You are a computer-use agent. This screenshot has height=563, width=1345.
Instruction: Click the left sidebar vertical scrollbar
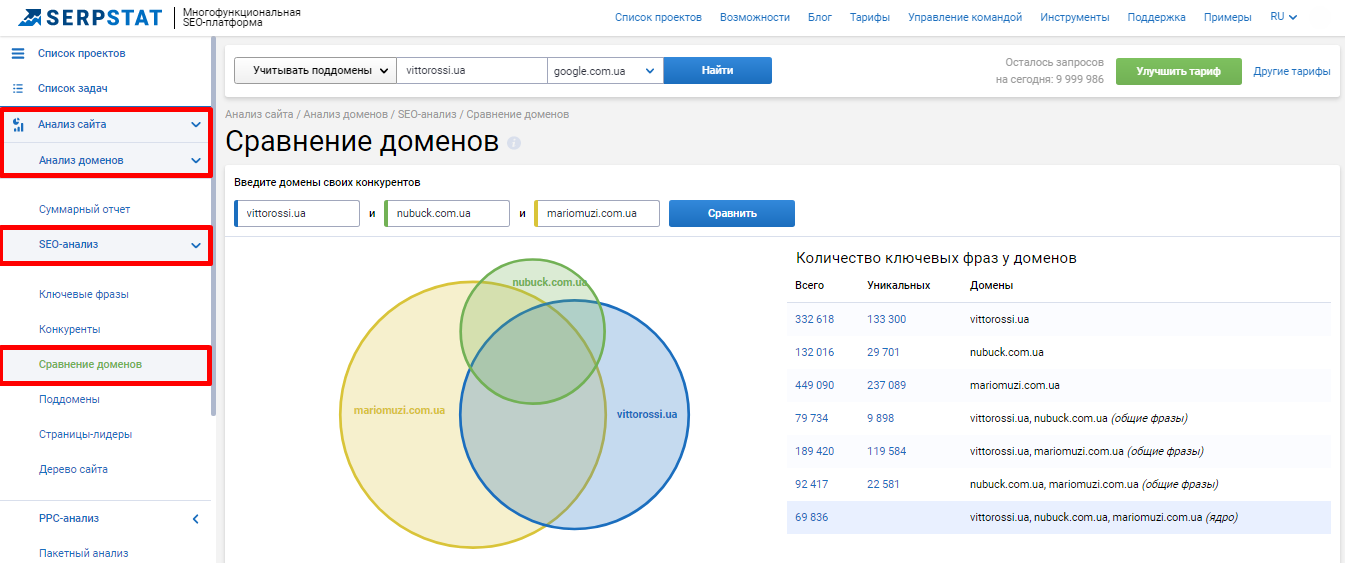(x=214, y=228)
